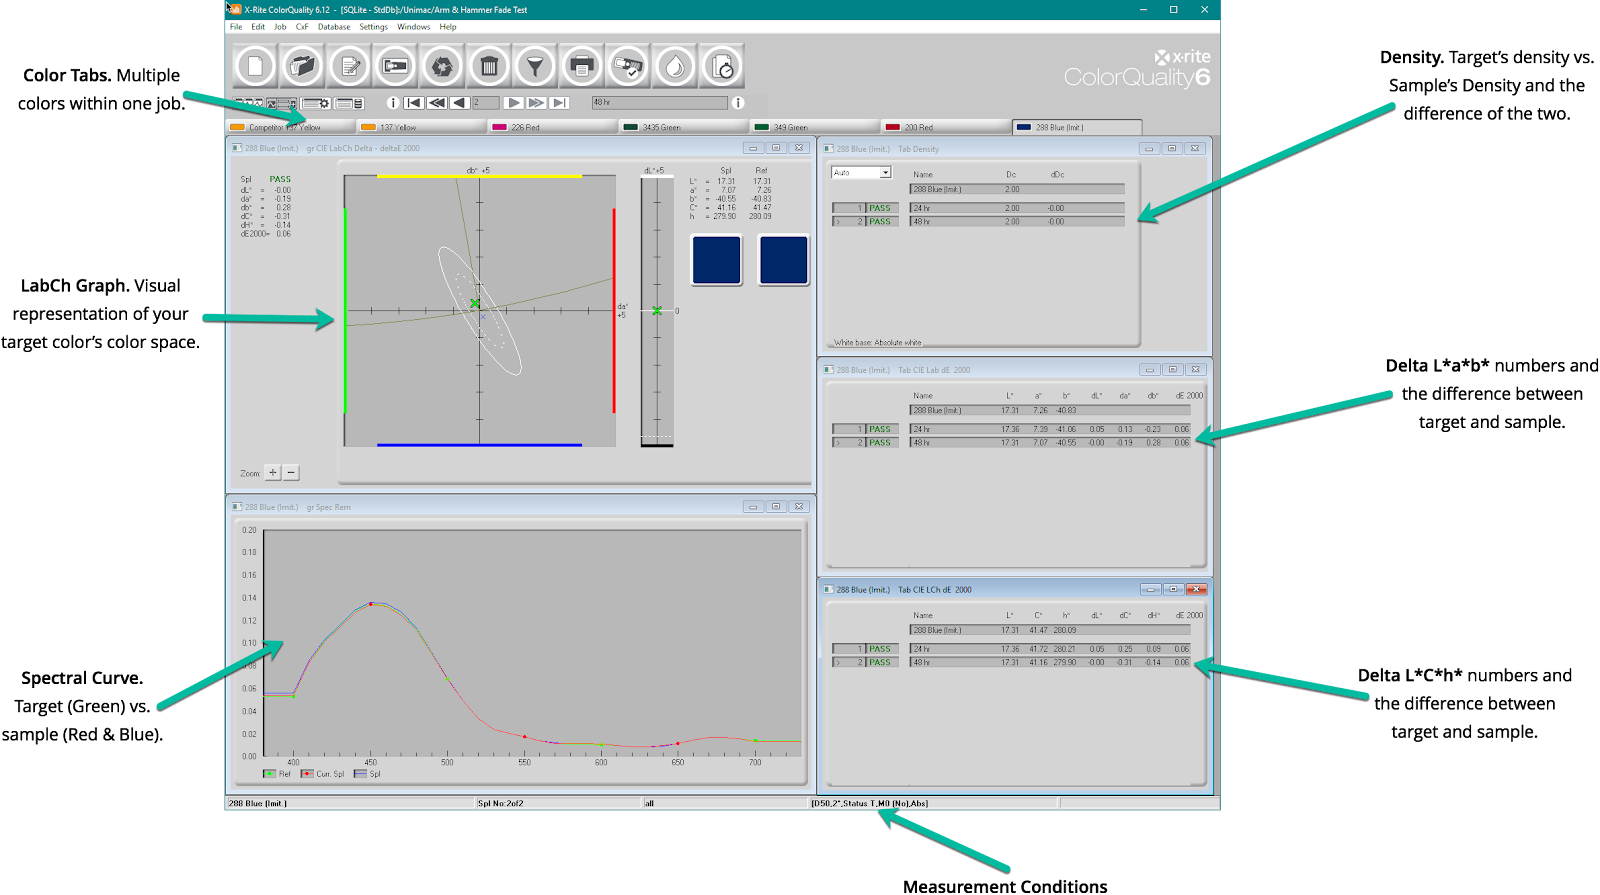Click the right blue reference color swatch

point(784,260)
